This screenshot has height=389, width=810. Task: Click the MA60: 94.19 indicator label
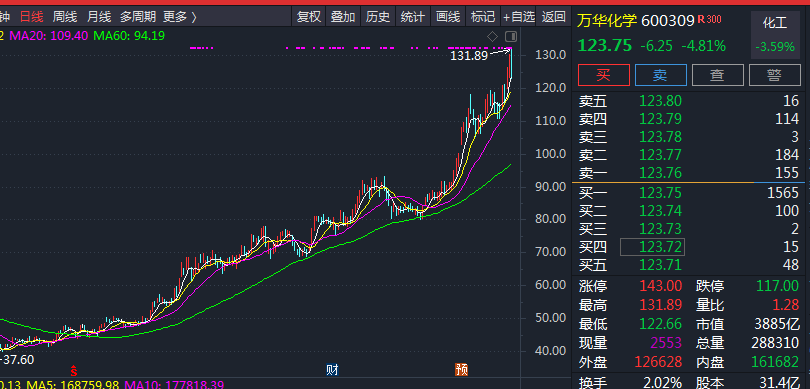[129, 36]
